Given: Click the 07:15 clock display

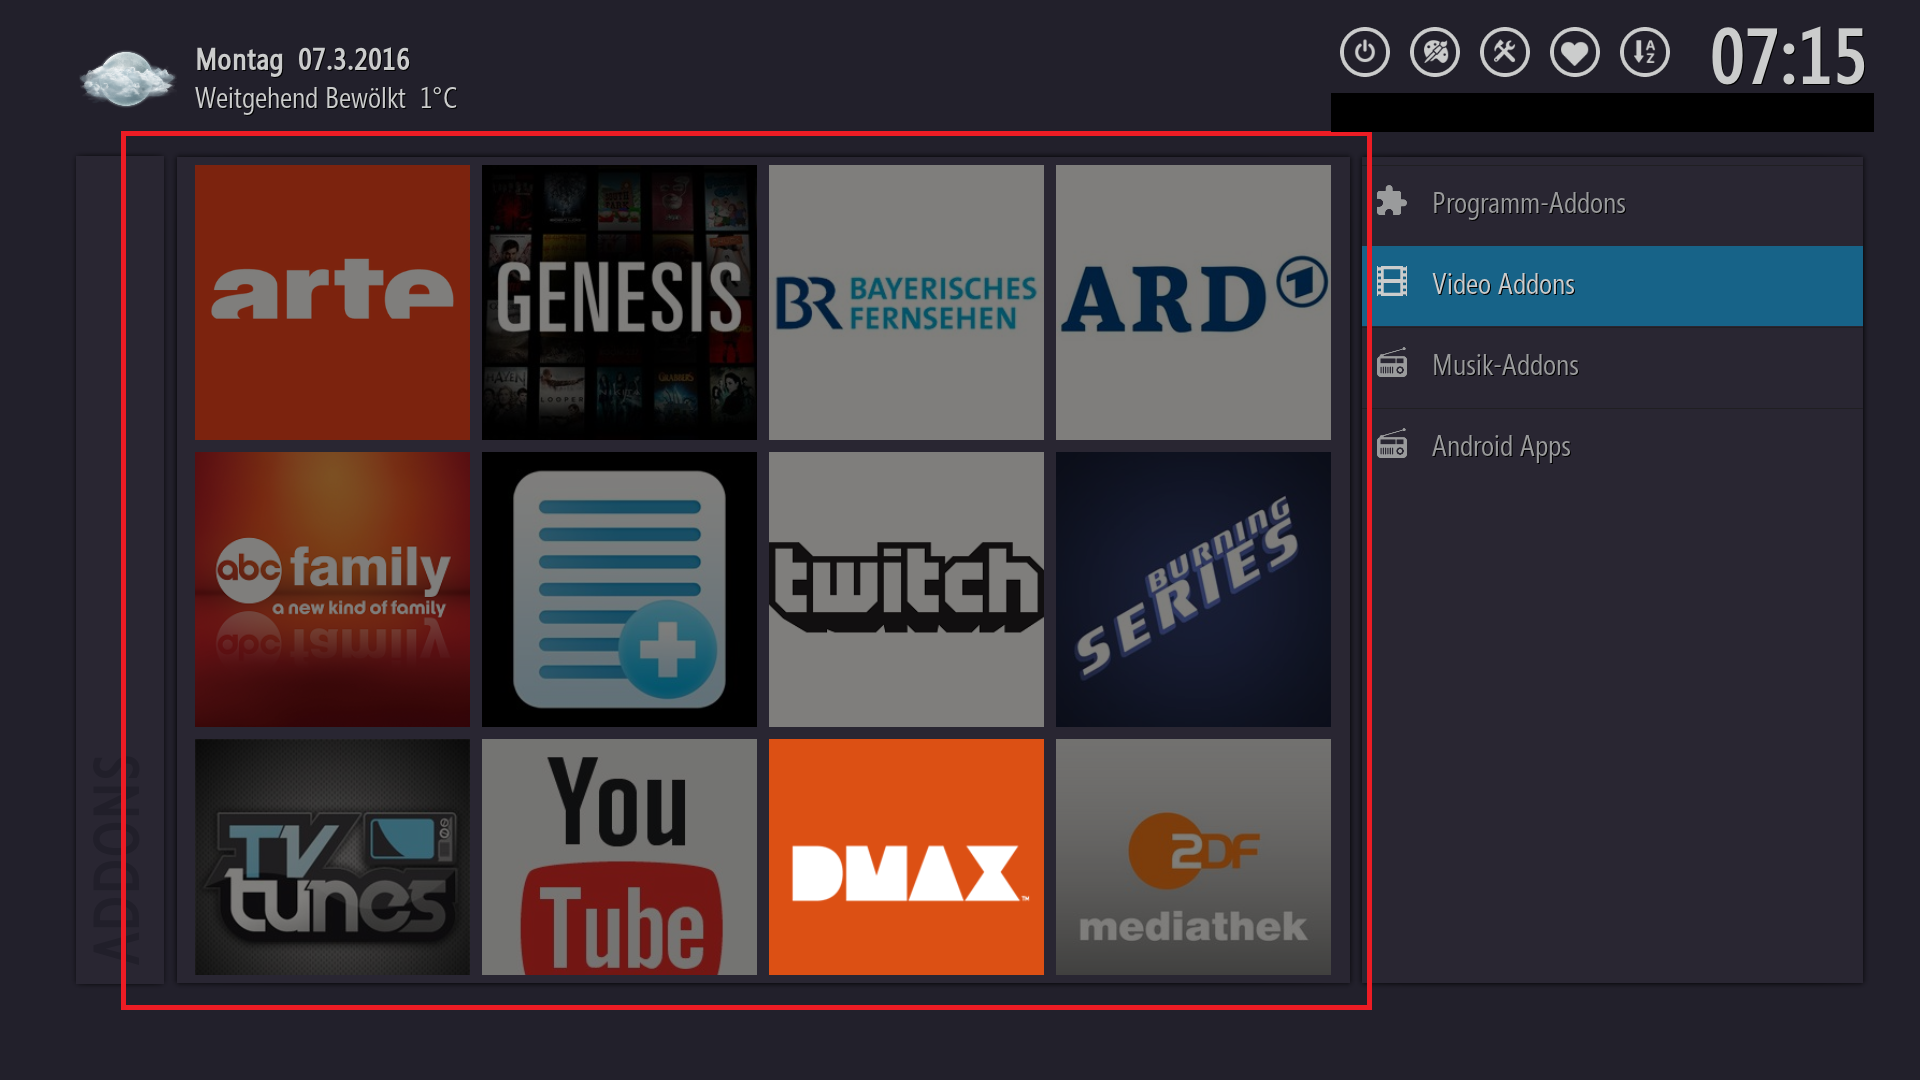Looking at the screenshot, I should coord(1787,57).
